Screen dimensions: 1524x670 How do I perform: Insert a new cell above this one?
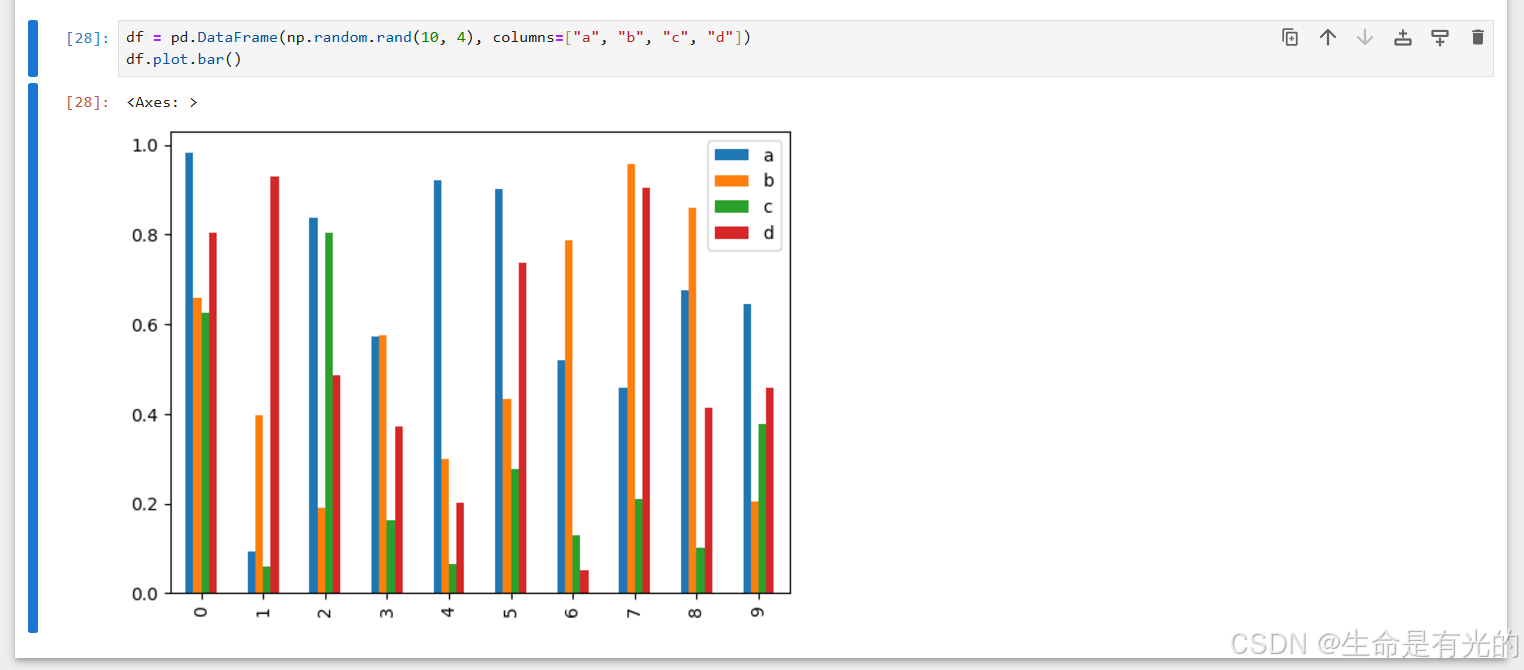(1402, 37)
